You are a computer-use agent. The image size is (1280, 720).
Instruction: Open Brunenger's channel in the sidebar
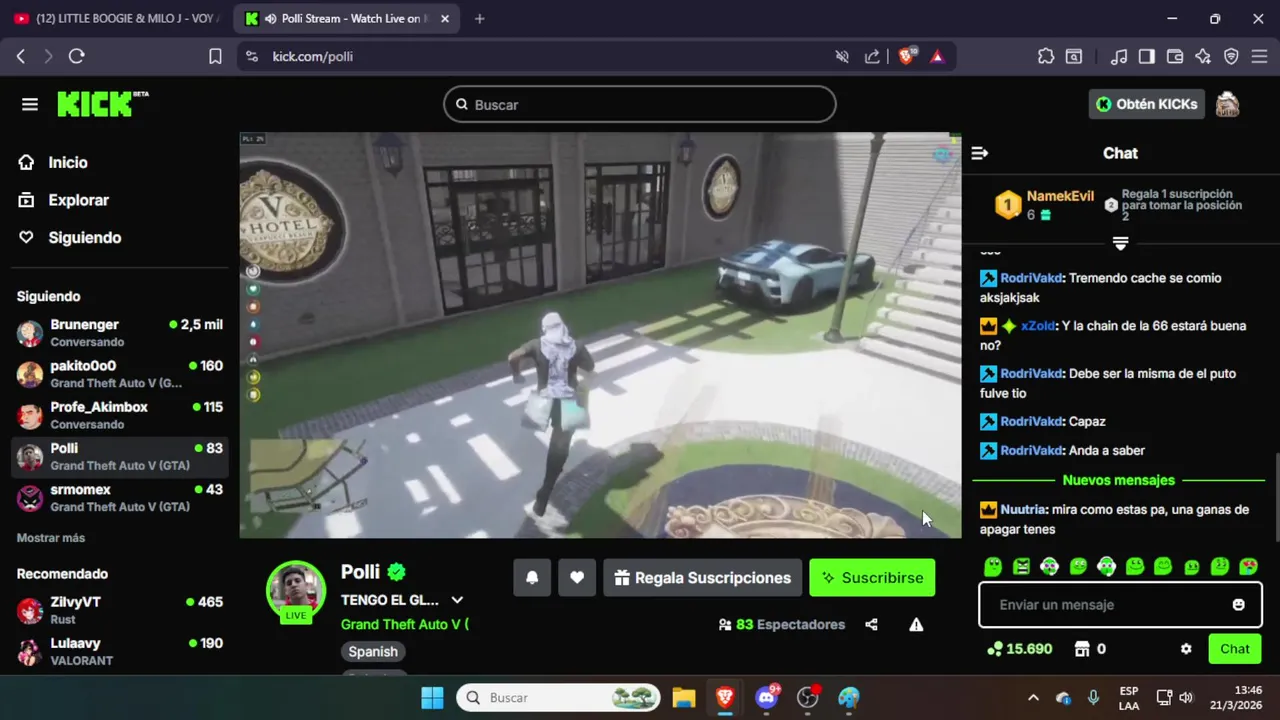click(x=120, y=333)
